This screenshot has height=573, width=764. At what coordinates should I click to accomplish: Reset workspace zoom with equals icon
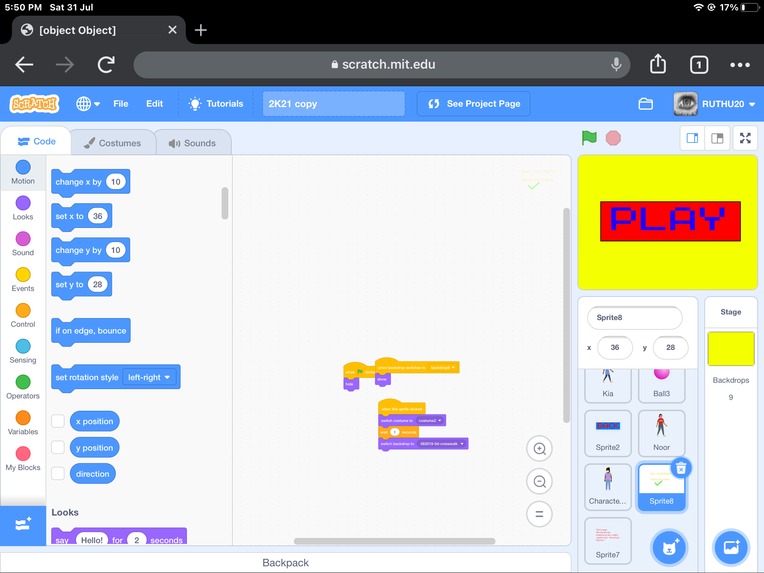(x=539, y=514)
